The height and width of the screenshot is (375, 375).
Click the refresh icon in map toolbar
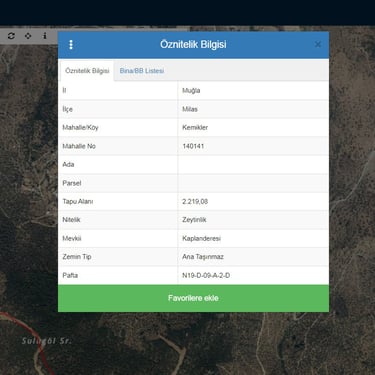[11, 36]
